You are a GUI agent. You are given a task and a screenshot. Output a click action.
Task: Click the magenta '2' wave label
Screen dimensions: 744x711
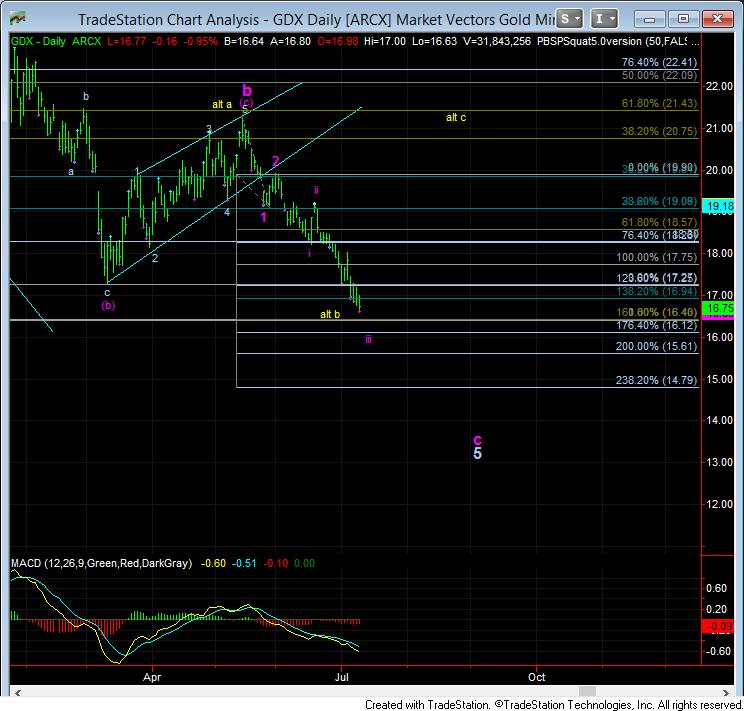275,161
